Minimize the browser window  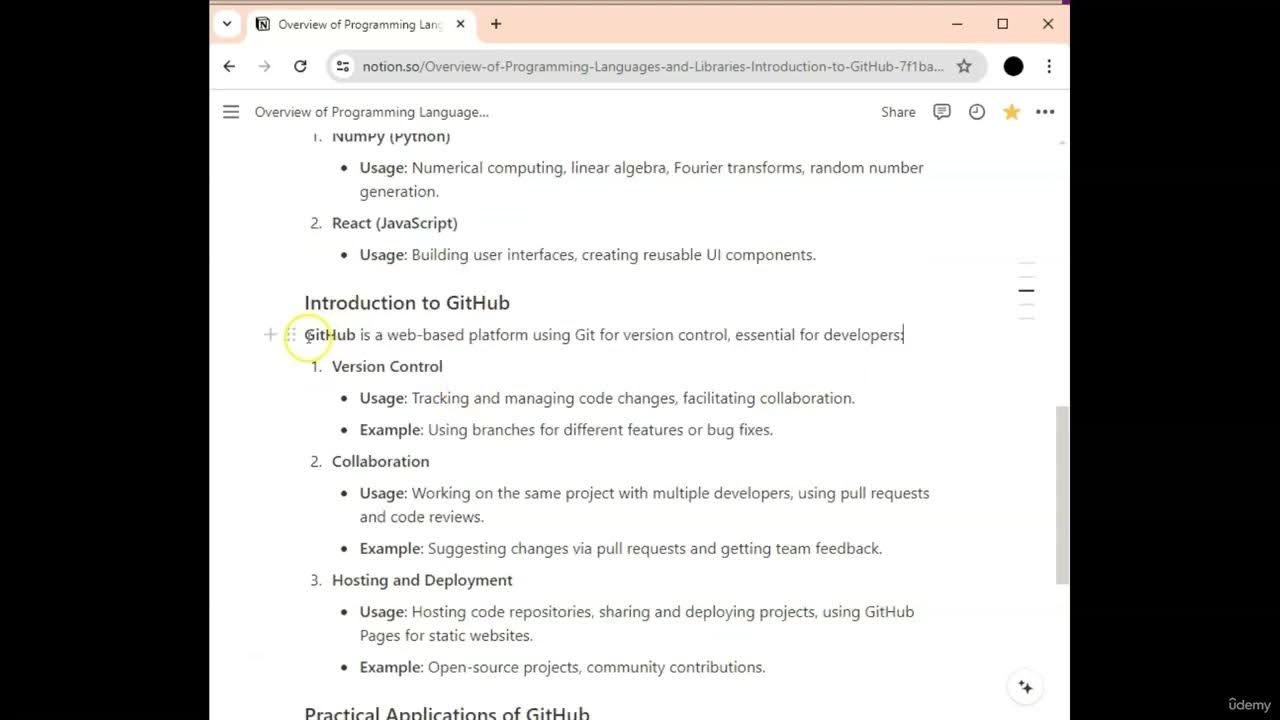pos(957,24)
